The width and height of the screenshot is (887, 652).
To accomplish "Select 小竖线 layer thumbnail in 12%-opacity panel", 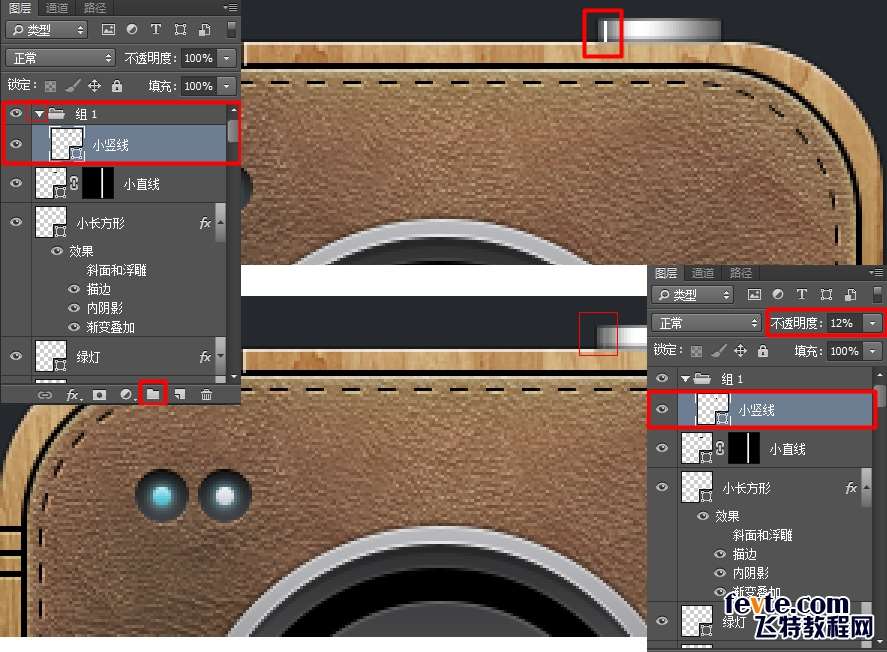I will coord(713,409).
